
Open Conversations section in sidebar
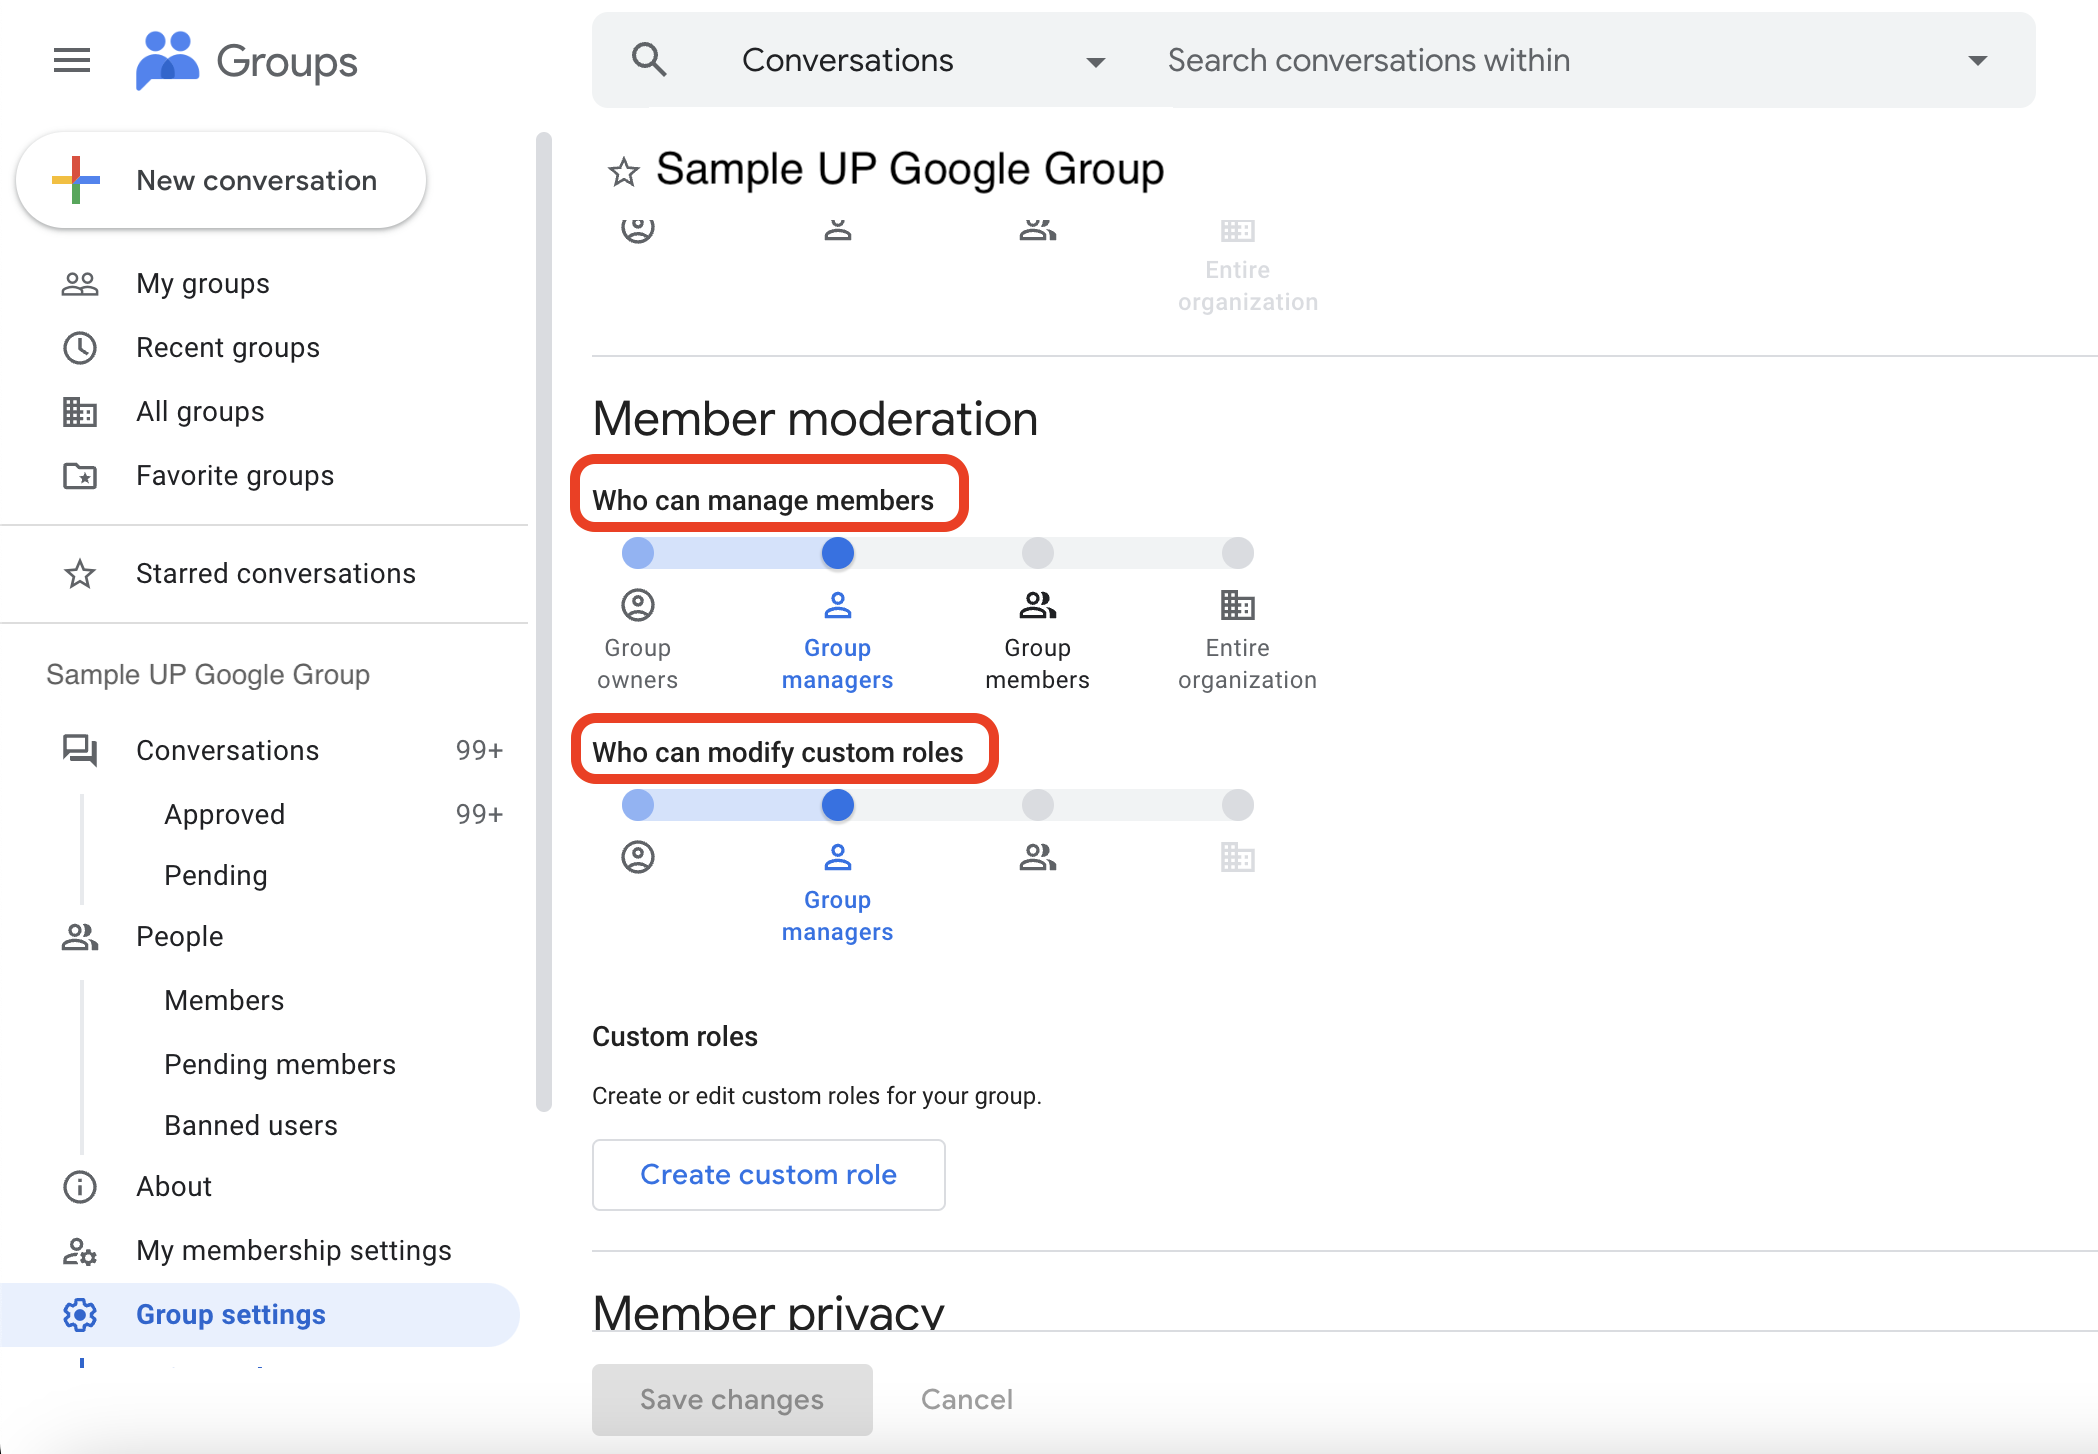[264, 750]
